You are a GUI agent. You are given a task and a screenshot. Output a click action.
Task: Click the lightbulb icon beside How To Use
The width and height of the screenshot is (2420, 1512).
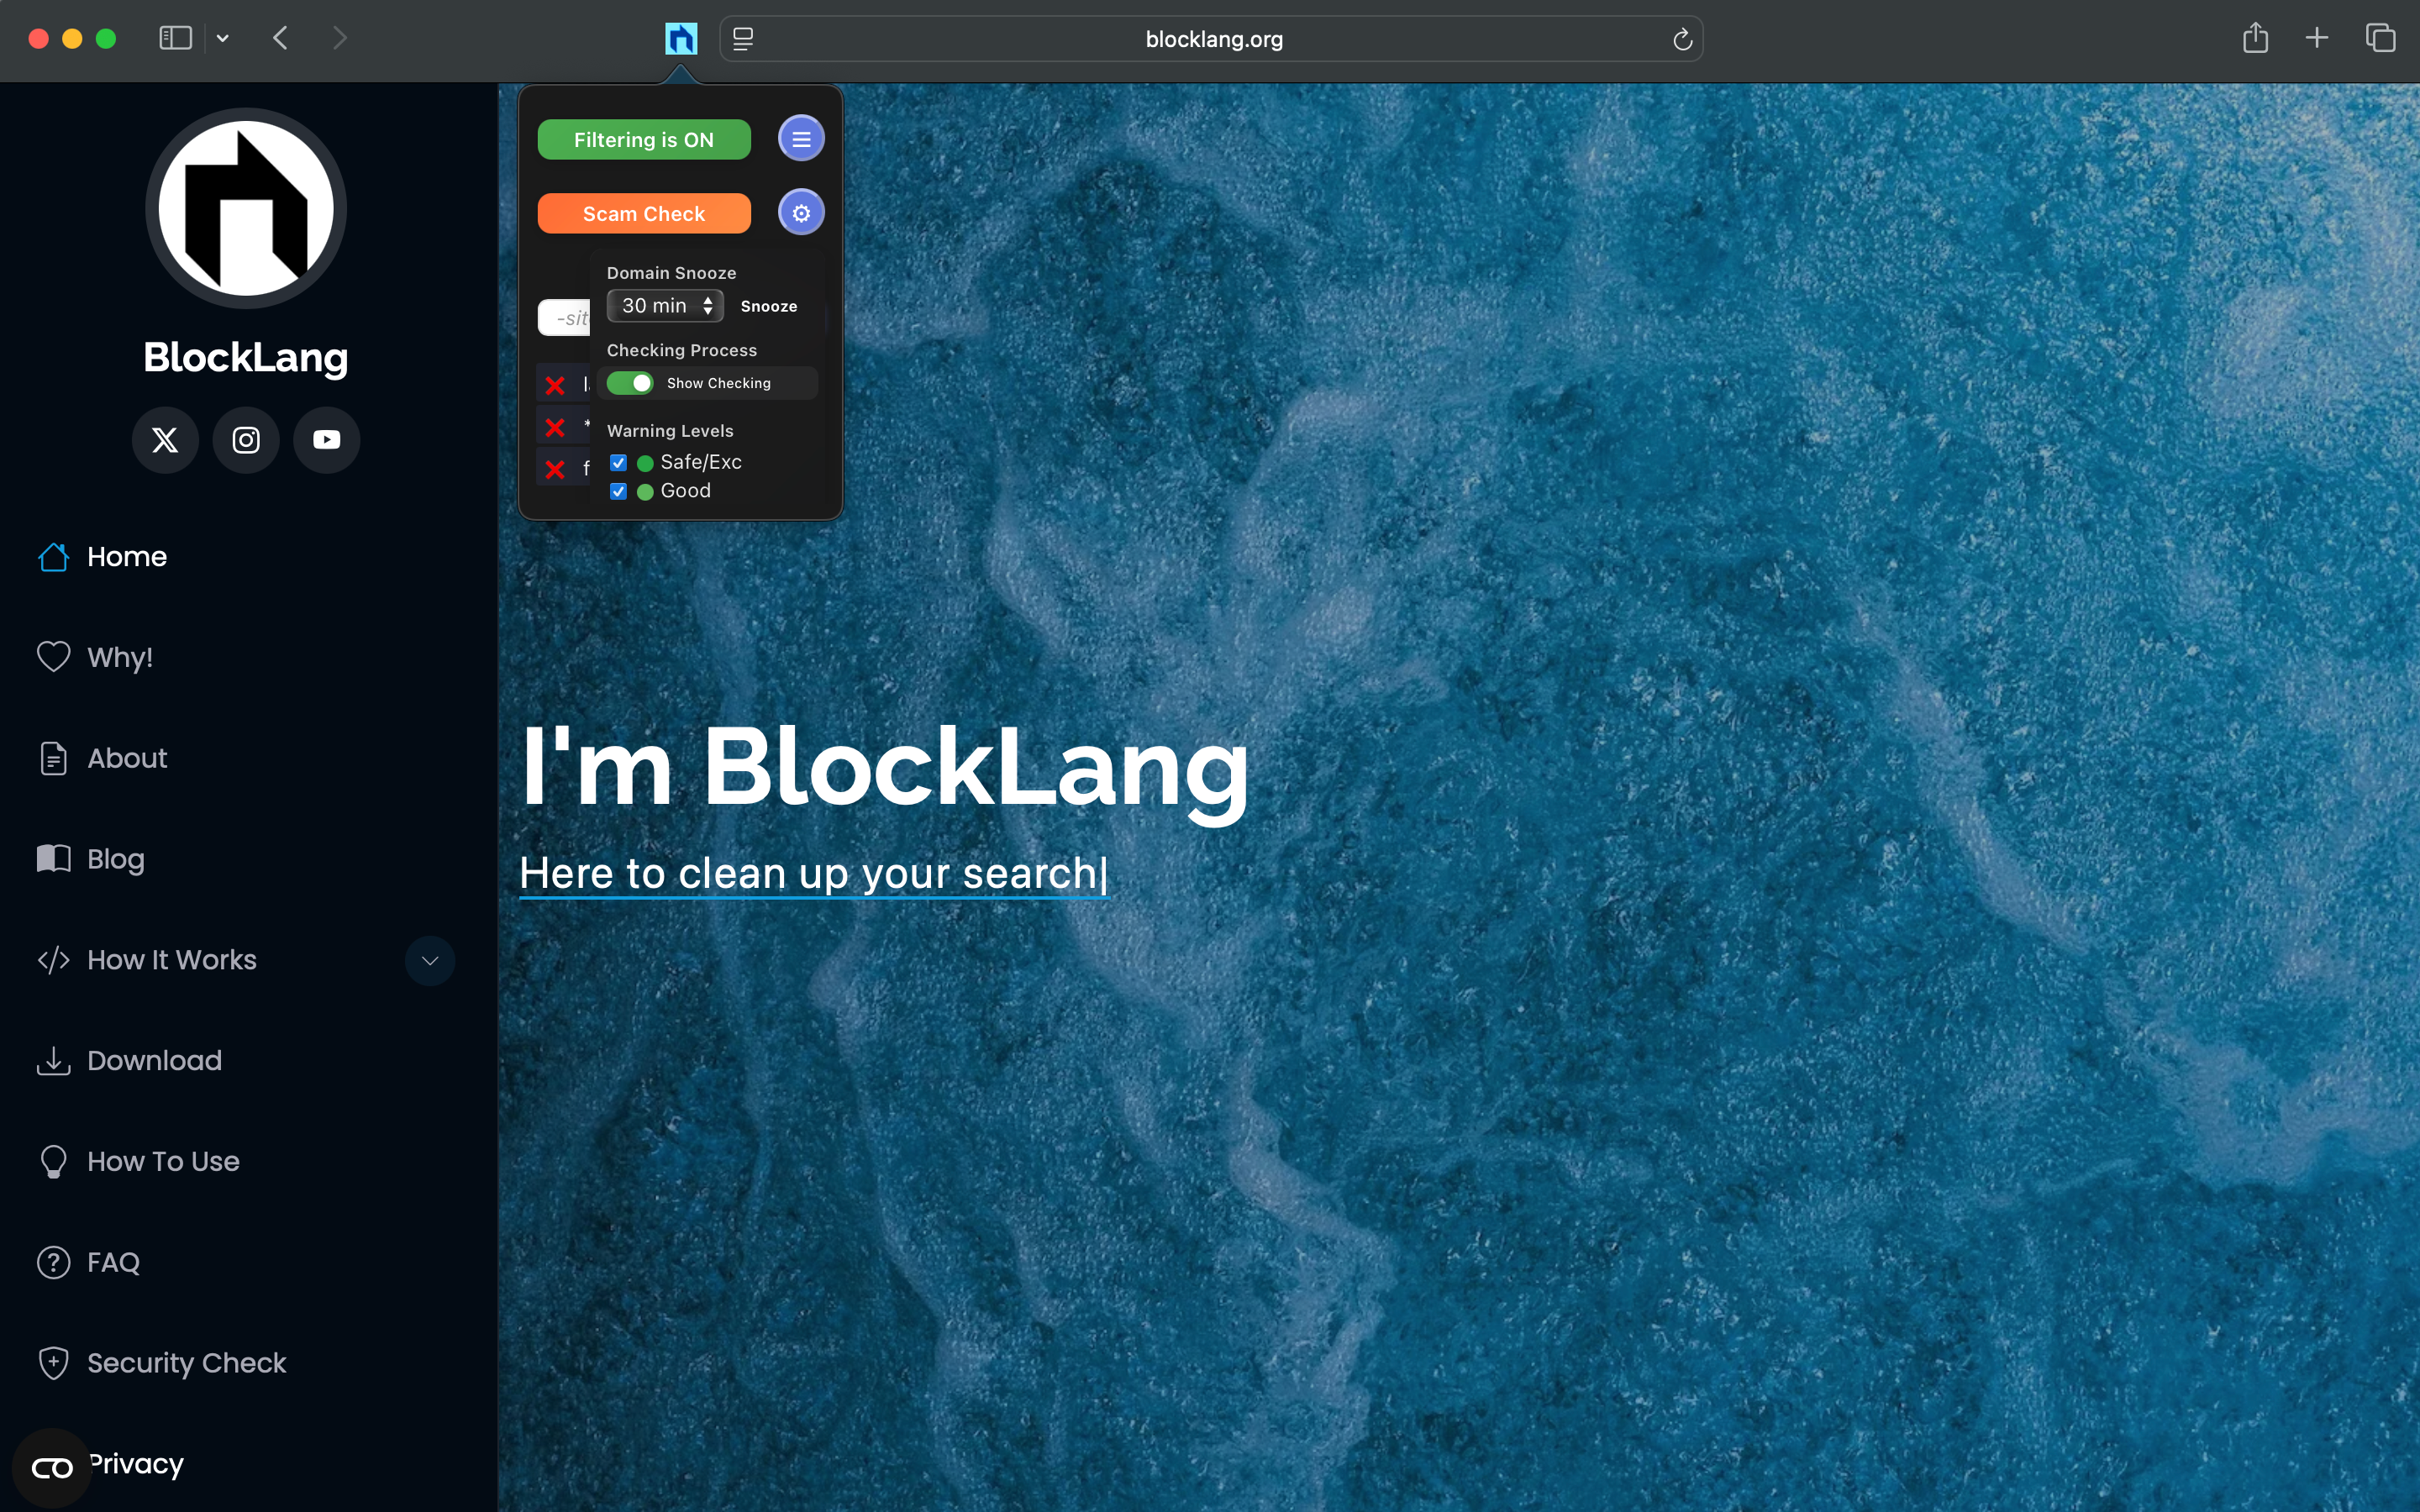pos(53,1162)
